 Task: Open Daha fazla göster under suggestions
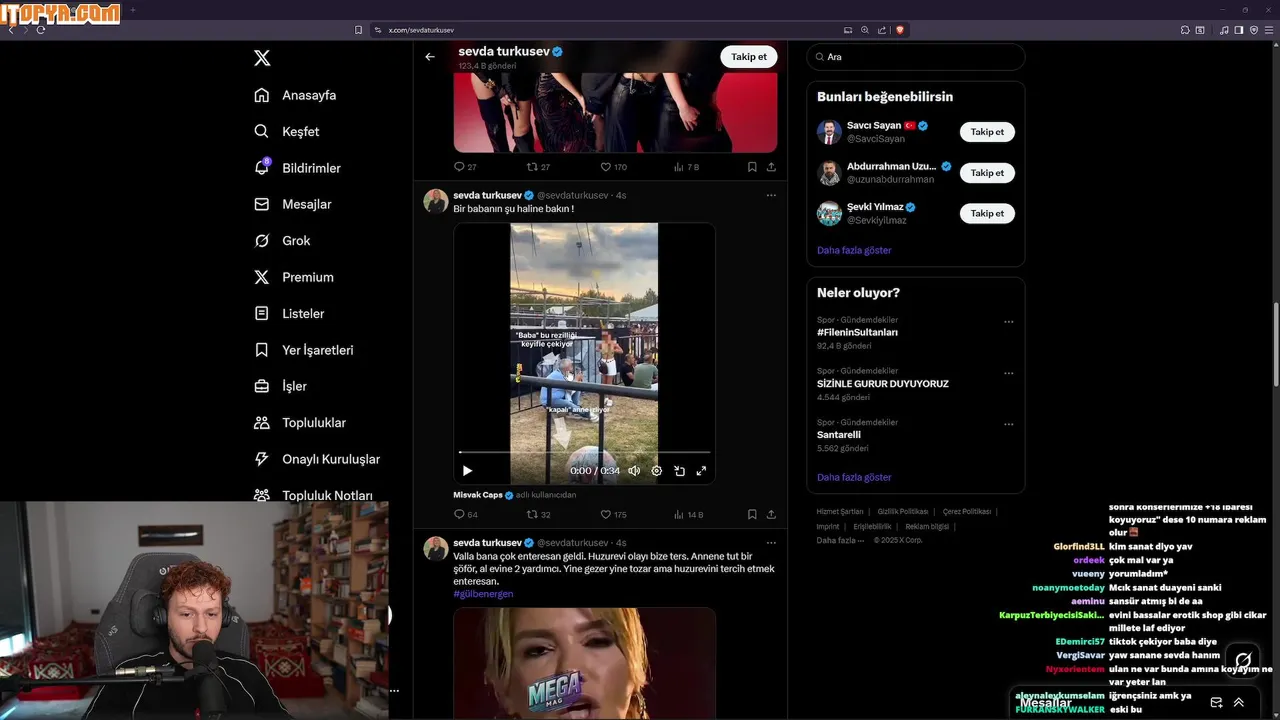pyautogui.click(x=854, y=250)
